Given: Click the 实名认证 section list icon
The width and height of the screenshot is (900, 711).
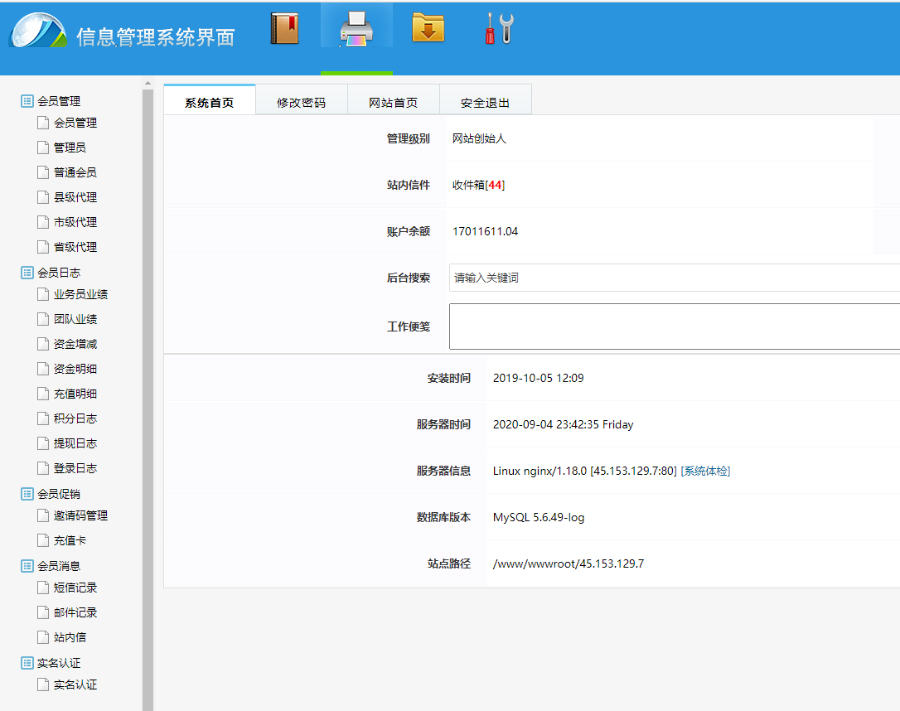Looking at the screenshot, I should [27, 663].
